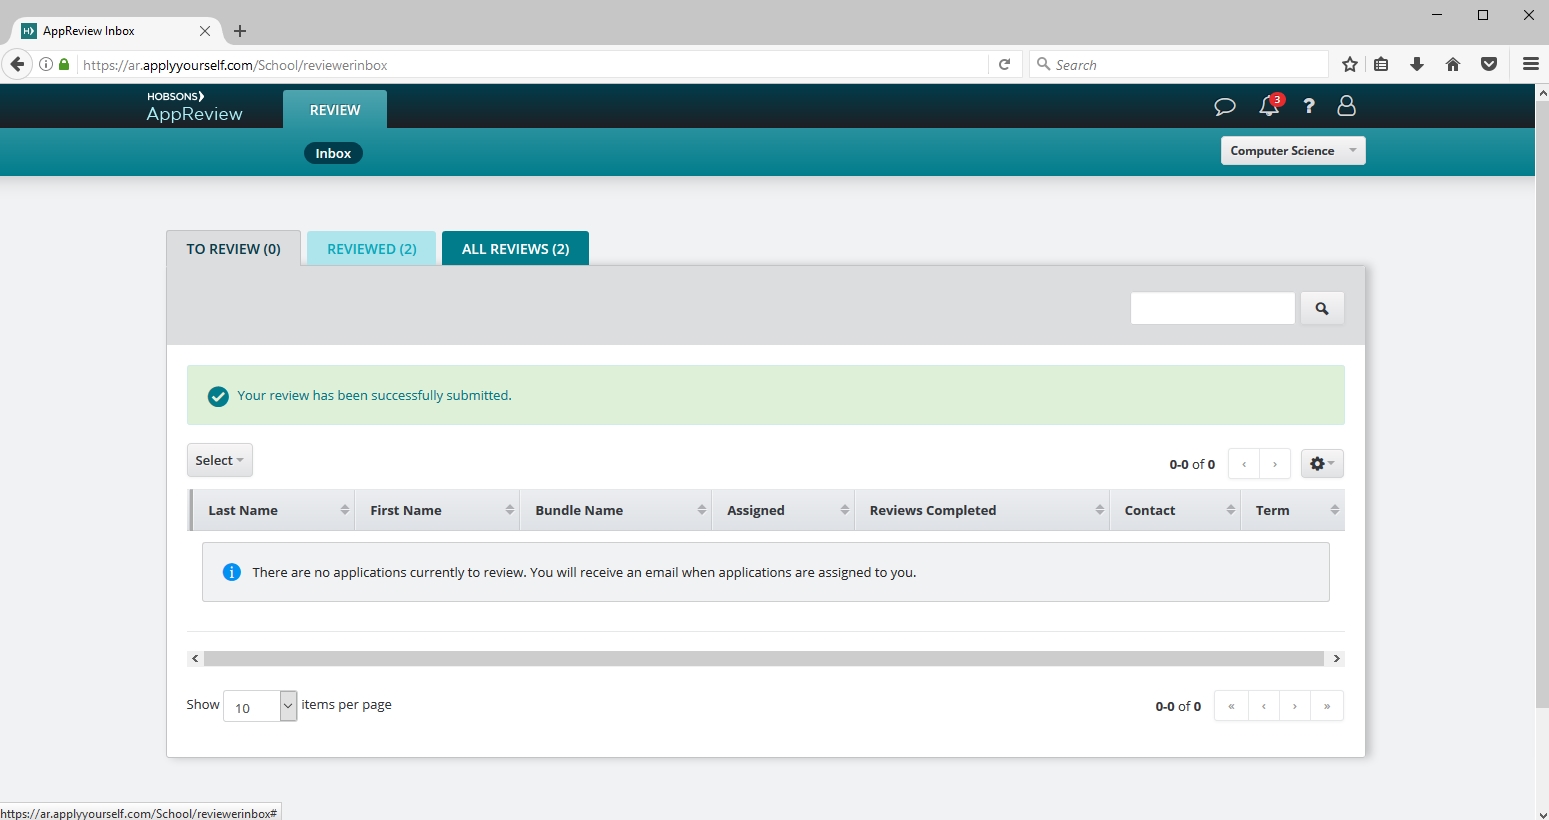Click the magnifier search button in inbox
The width and height of the screenshot is (1549, 820).
click(x=1321, y=309)
